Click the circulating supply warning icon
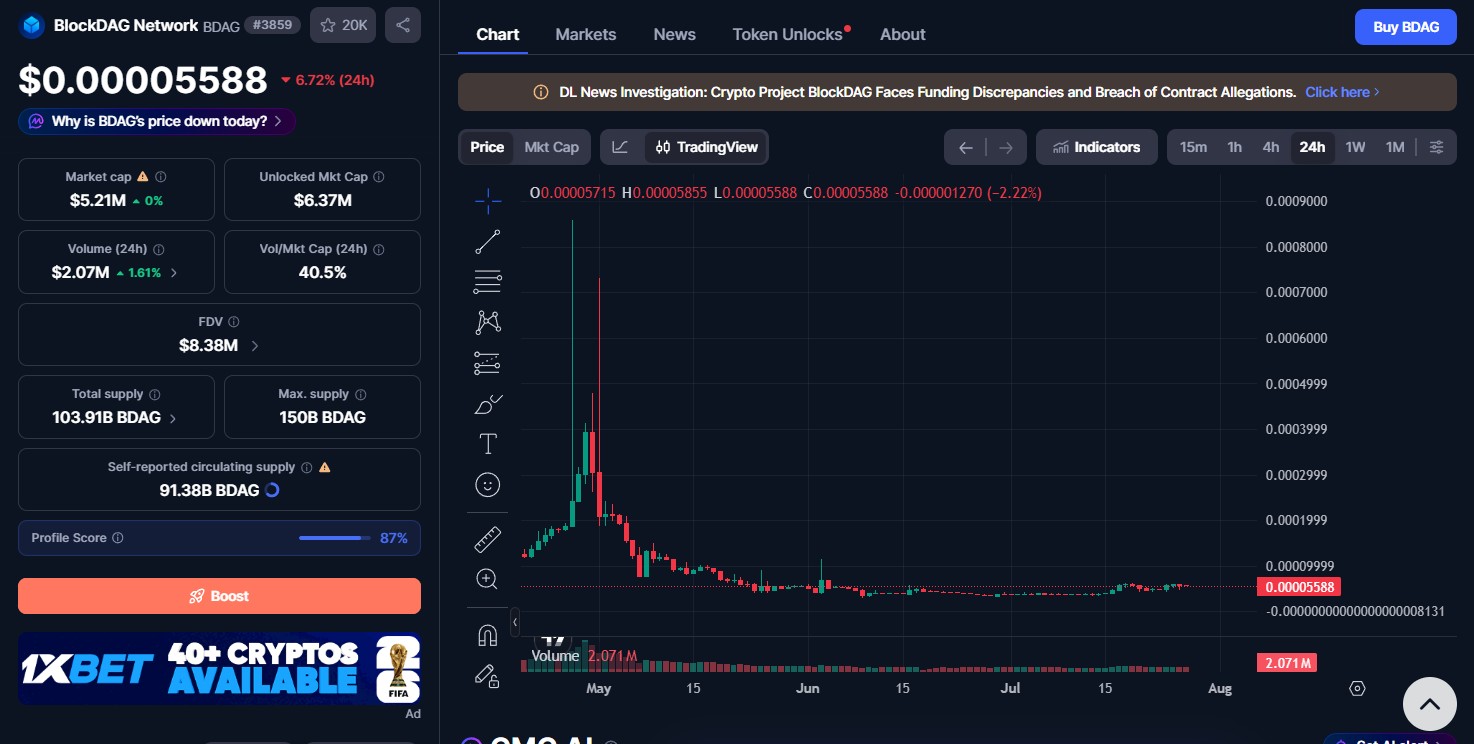Image resolution: width=1474 pixels, height=744 pixels. (325, 467)
